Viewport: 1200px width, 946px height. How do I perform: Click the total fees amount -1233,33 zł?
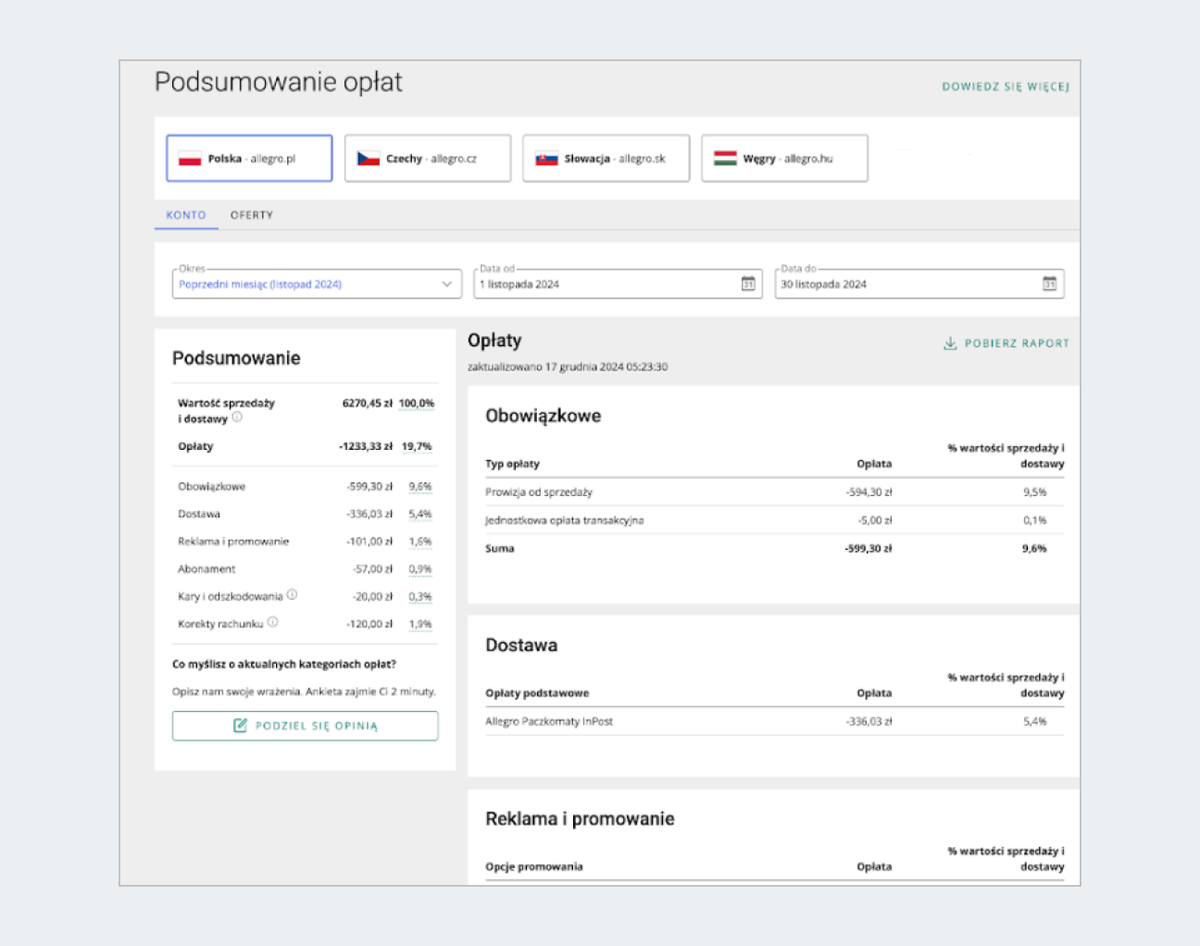tap(364, 447)
